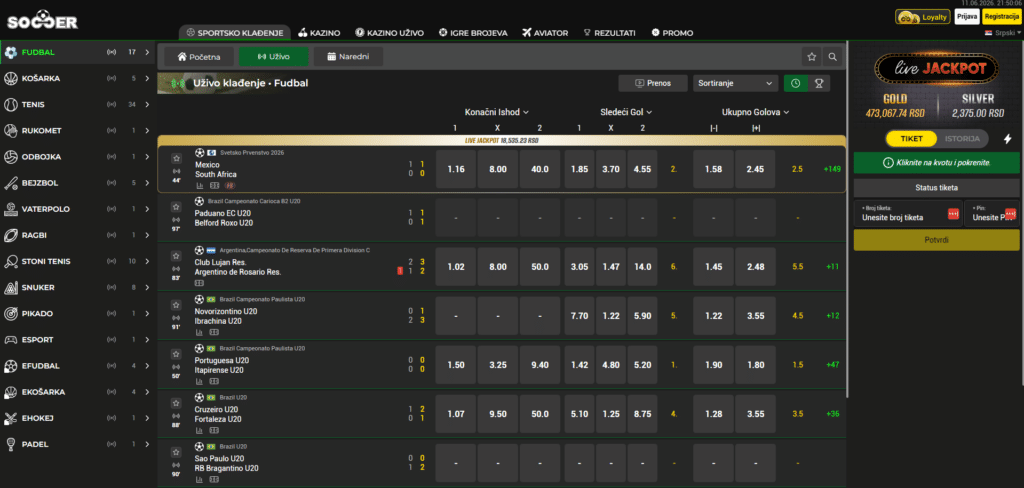
Task: Open pitch tracker icon for Club Lujan match
Action: [x=200, y=283]
